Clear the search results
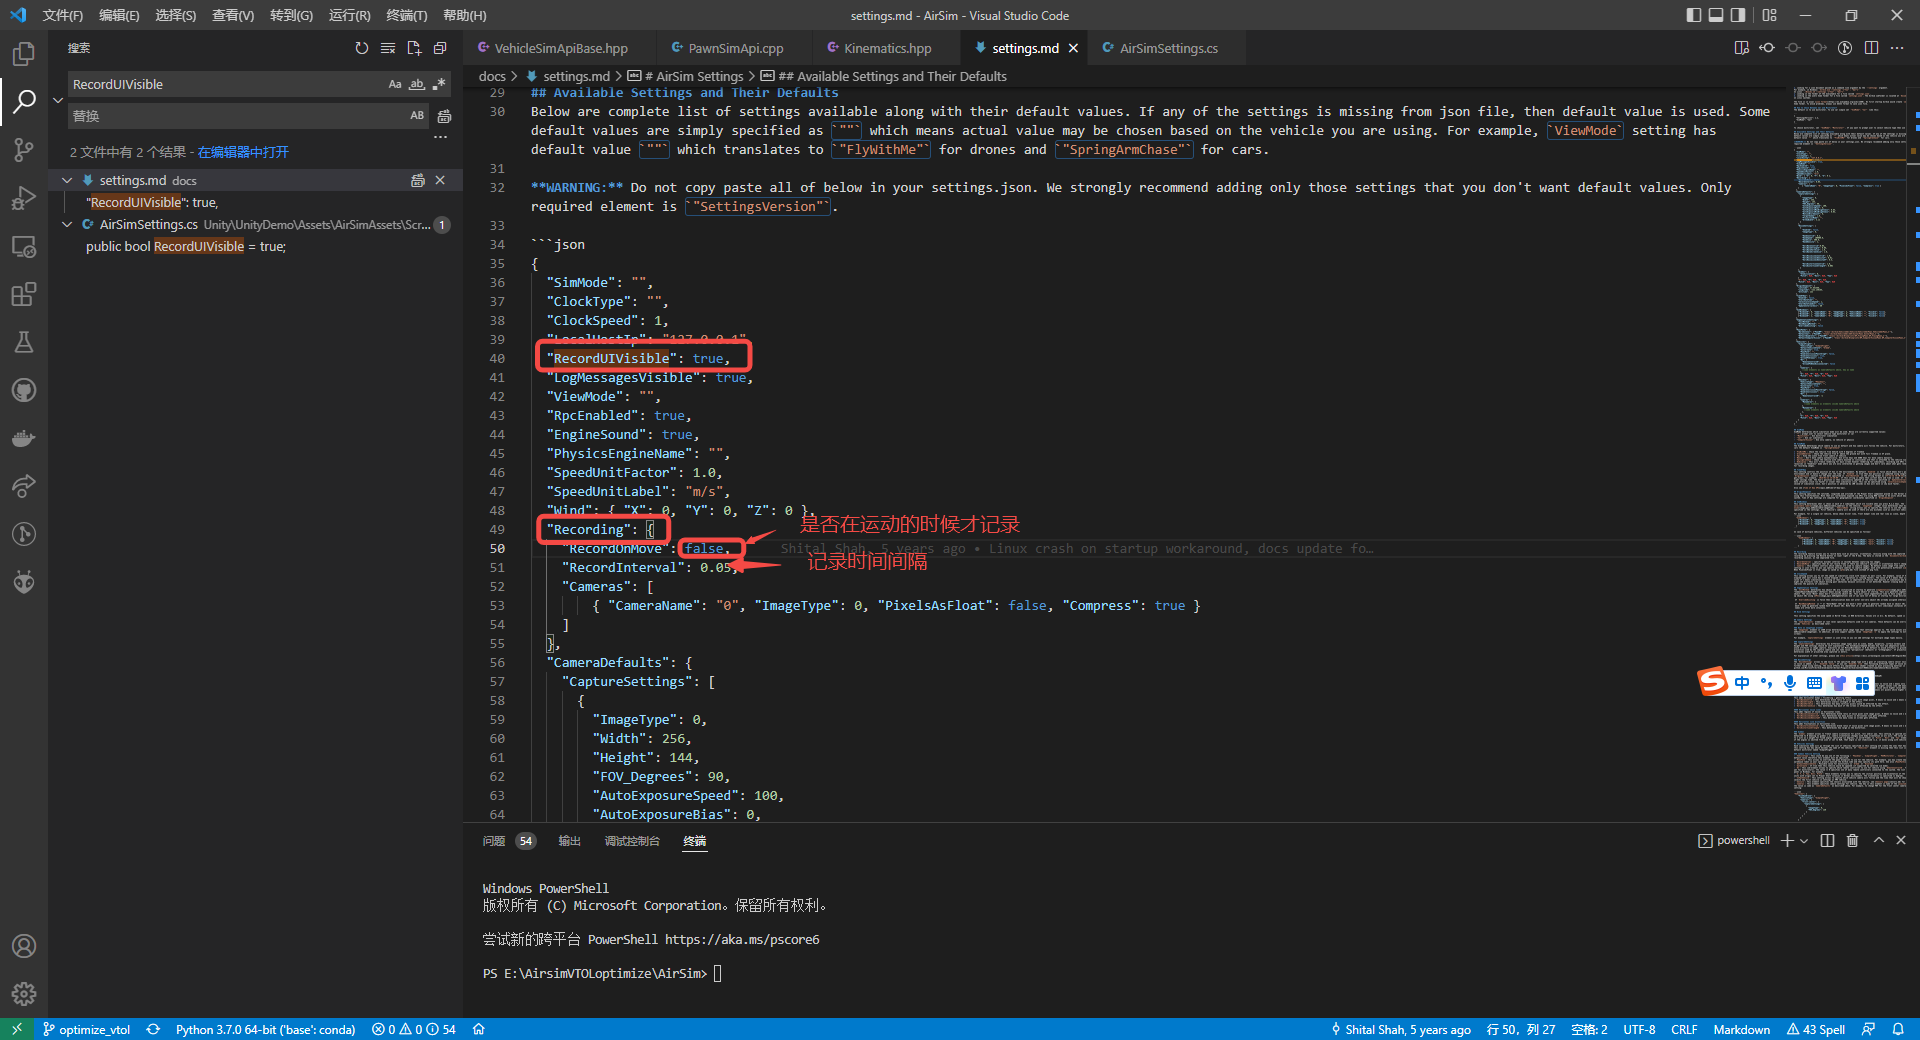Viewport: 1920px width, 1040px height. coord(388,48)
